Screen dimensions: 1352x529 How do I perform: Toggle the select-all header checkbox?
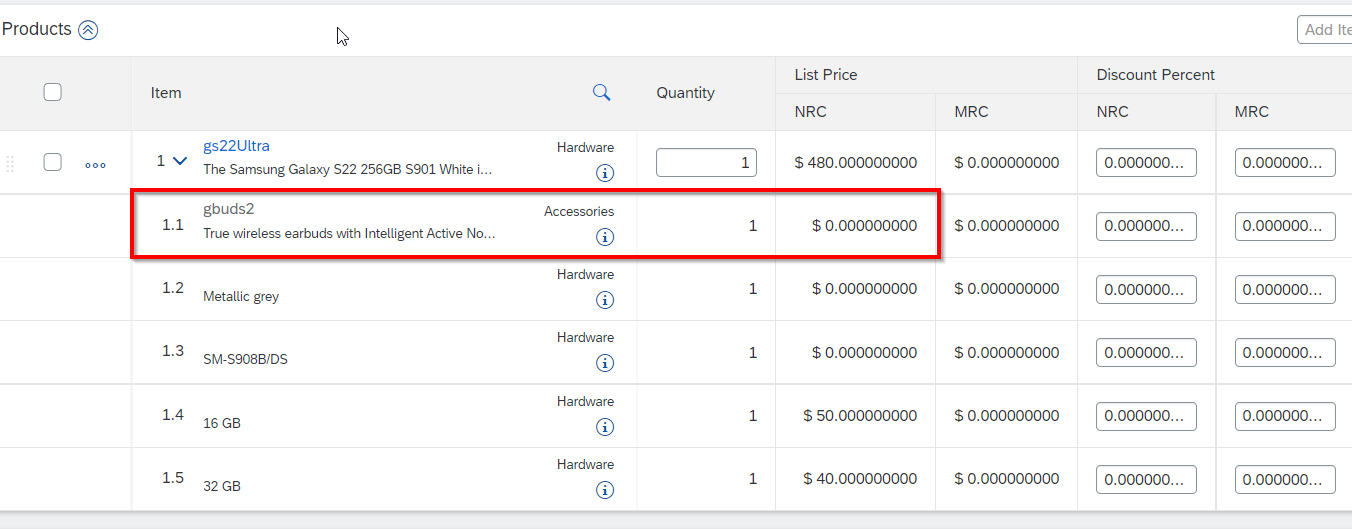tap(53, 92)
